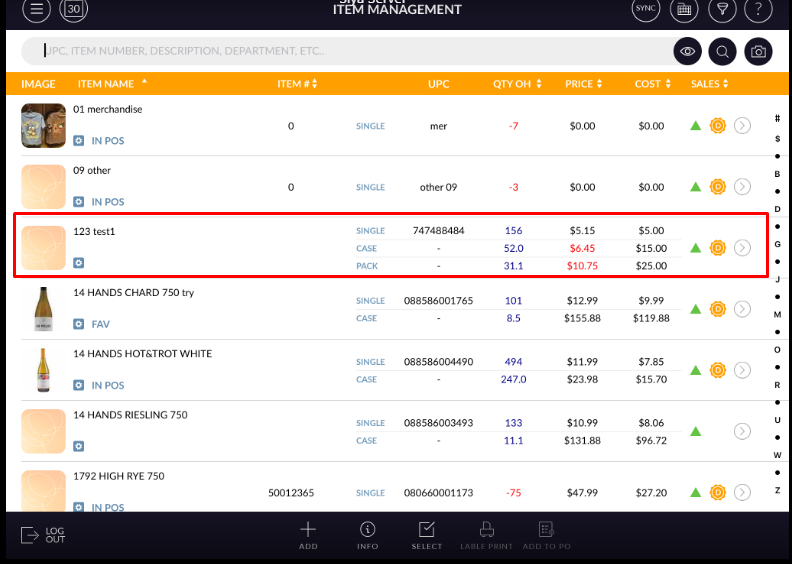Click the SYNC circle button
The height and width of the screenshot is (564, 792).
(x=647, y=9)
